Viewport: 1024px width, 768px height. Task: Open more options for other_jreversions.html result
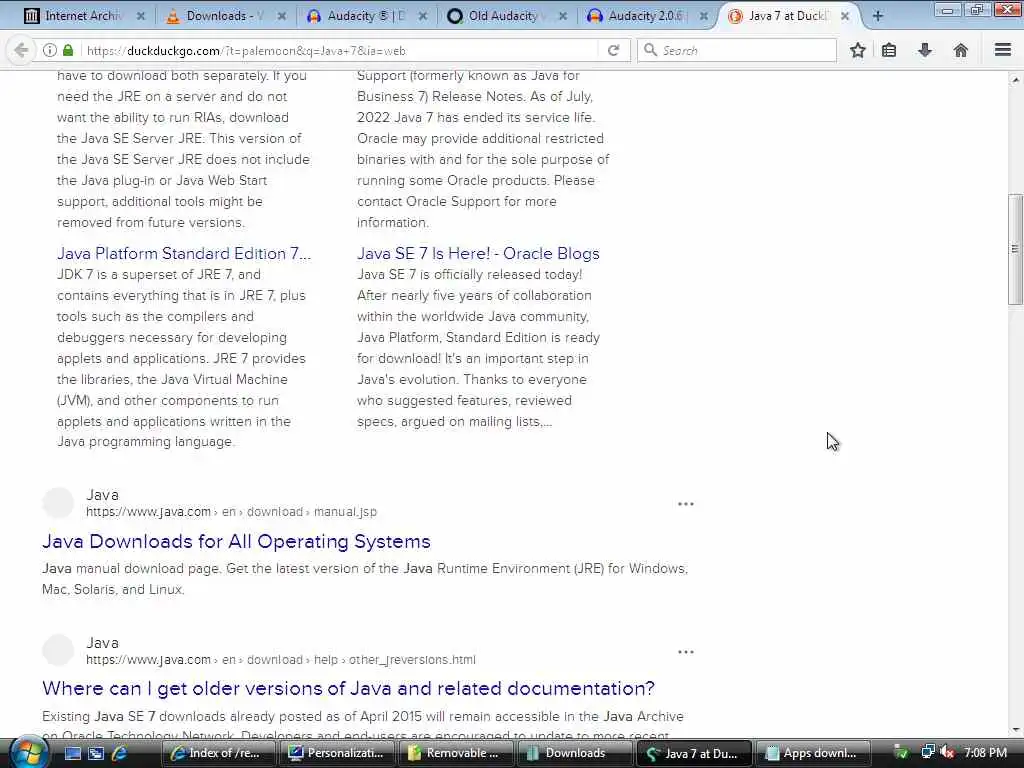686,652
